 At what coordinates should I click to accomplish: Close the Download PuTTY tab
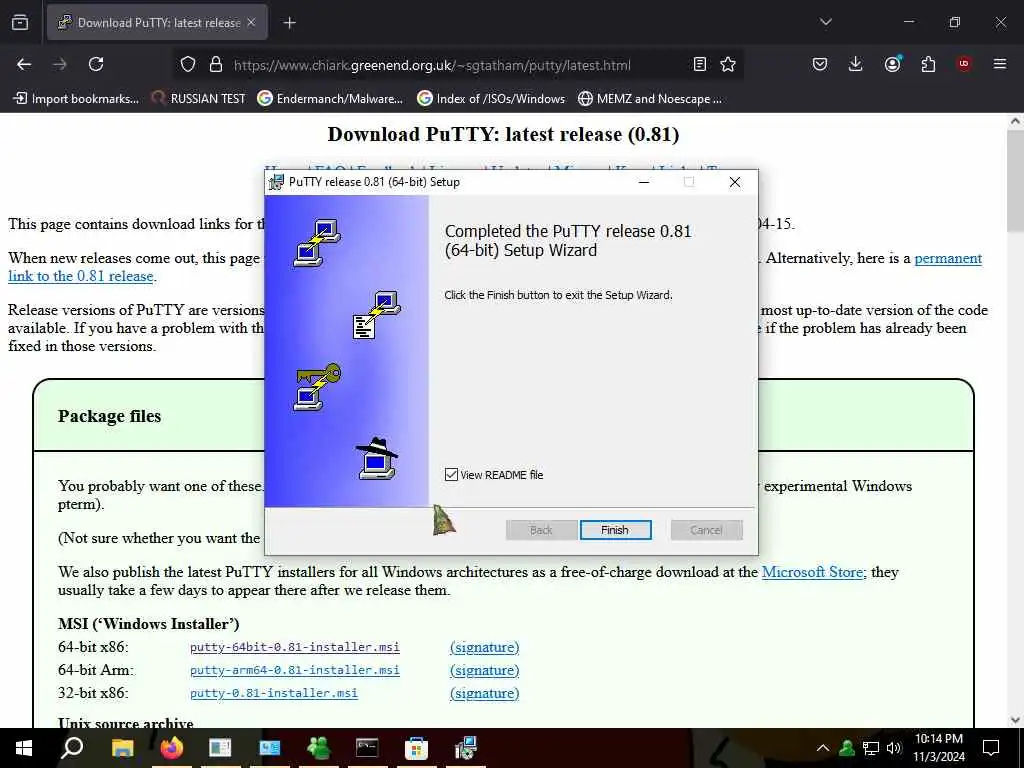click(251, 22)
